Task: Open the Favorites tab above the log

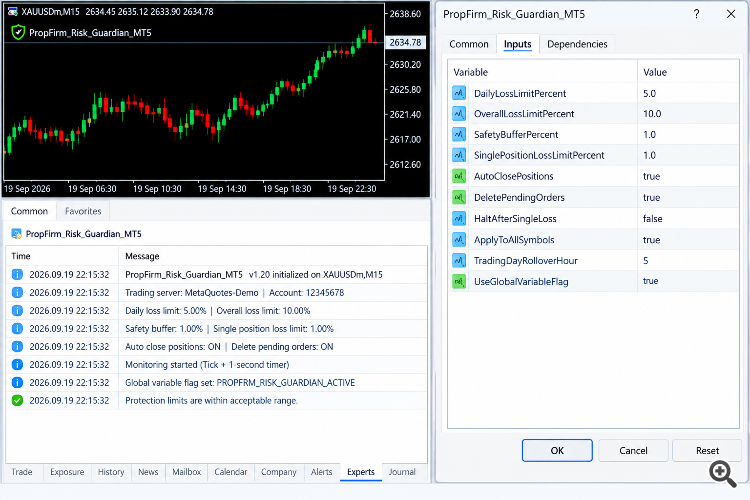Action: coord(83,211)
